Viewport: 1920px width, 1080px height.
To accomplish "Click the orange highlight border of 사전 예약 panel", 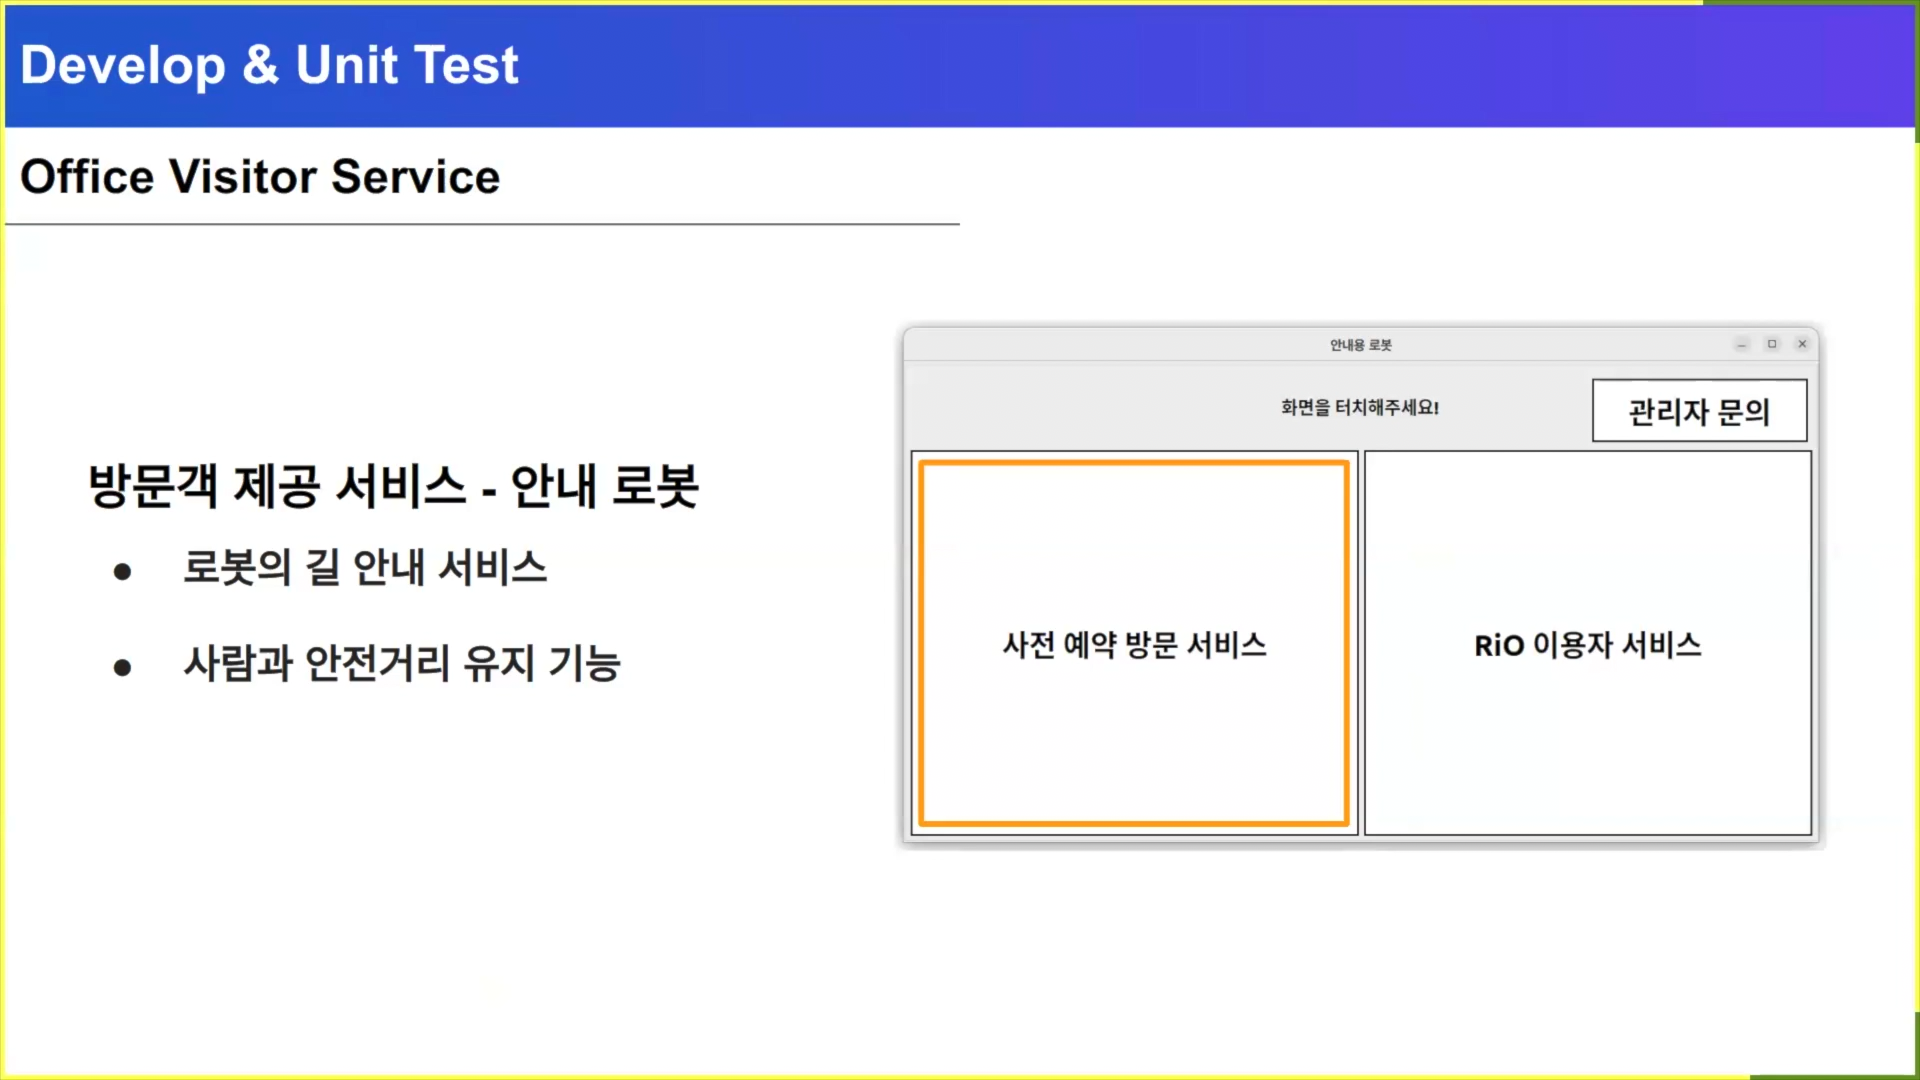I will [1134, 463].
